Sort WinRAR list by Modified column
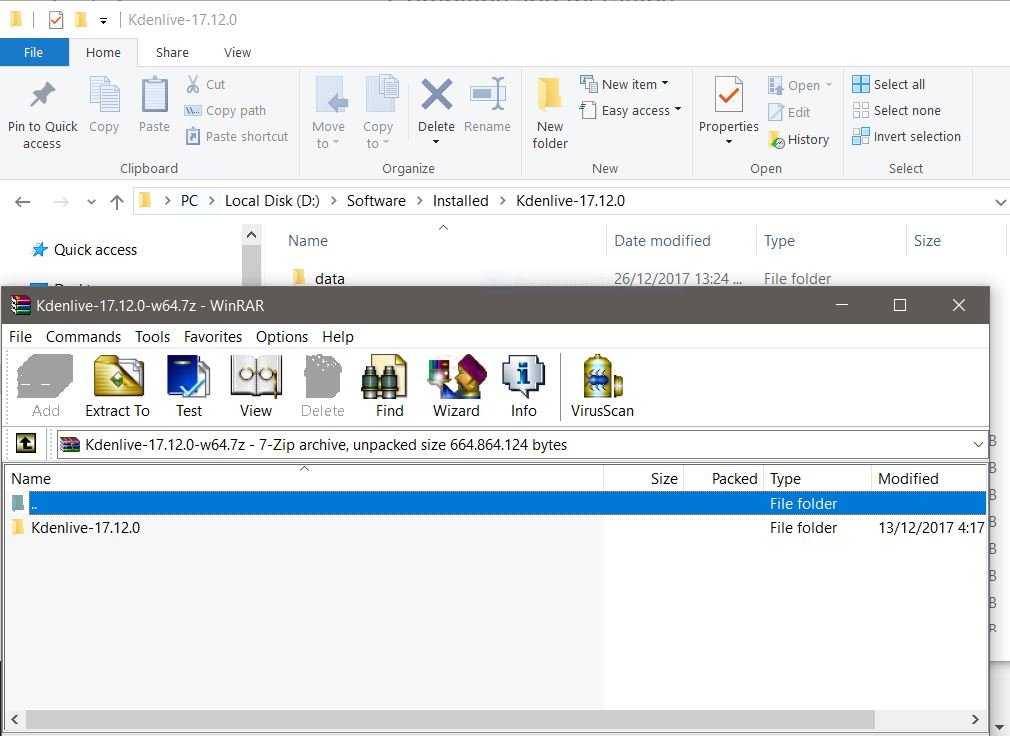The width and height of the screenshot is (1010, 736). [928, 478]
